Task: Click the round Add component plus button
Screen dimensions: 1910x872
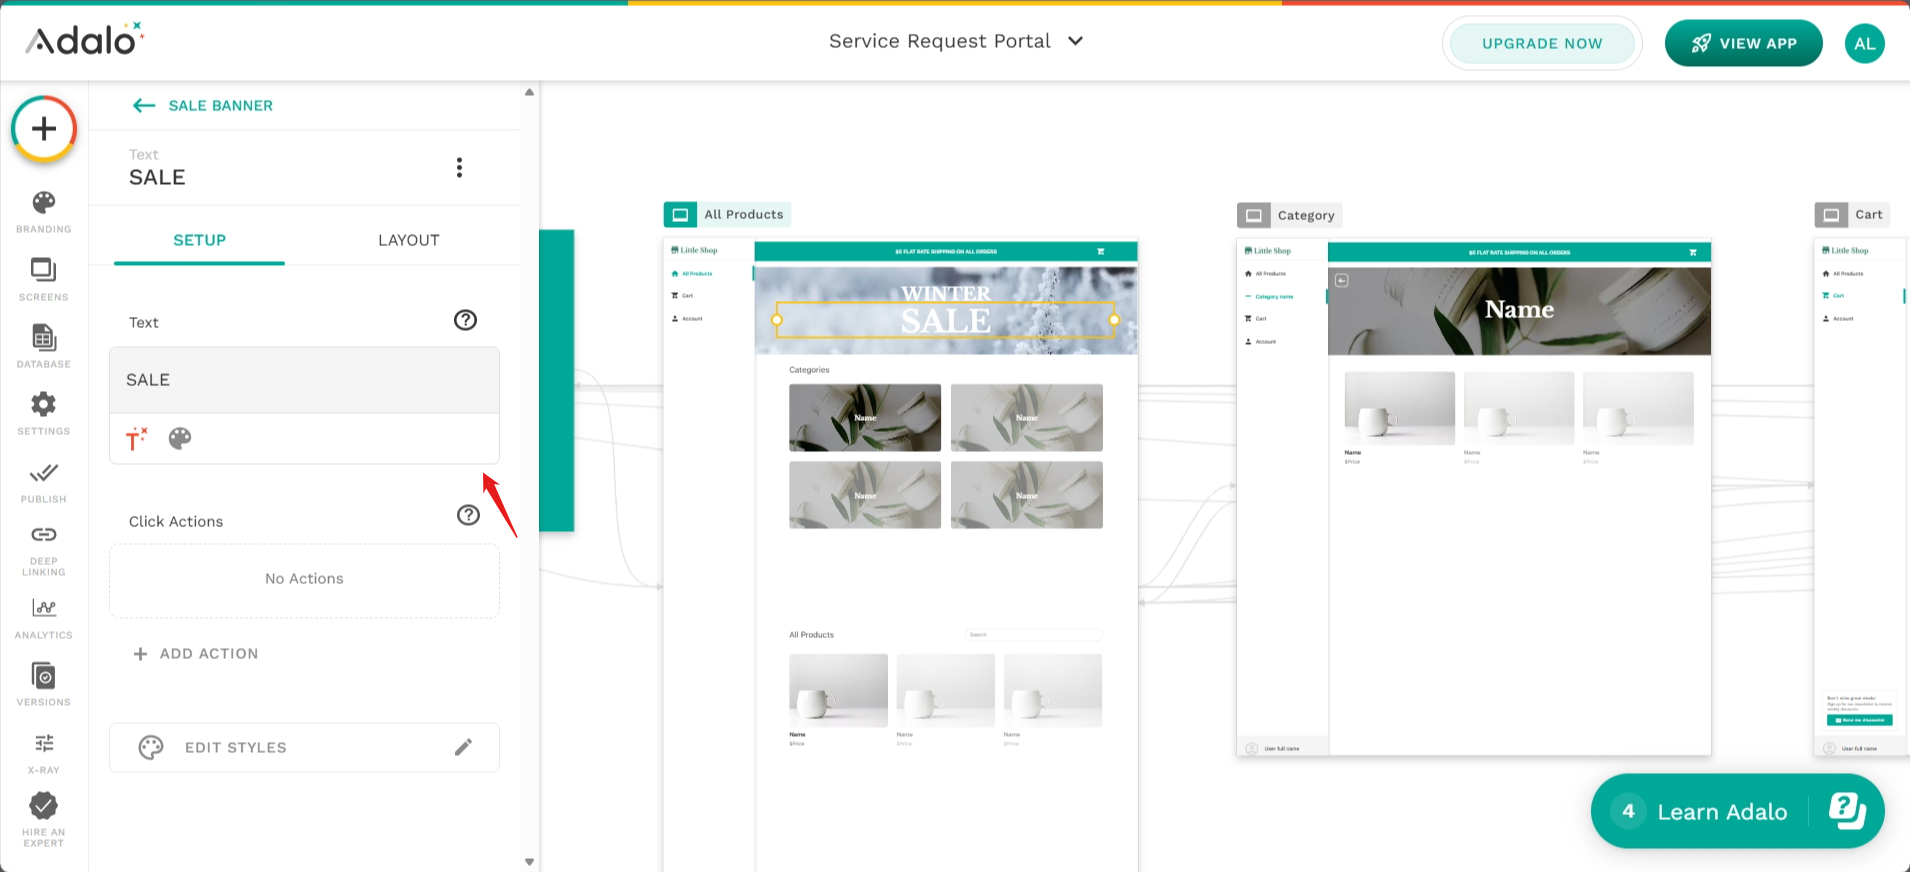Action: (x=44, y=129)
